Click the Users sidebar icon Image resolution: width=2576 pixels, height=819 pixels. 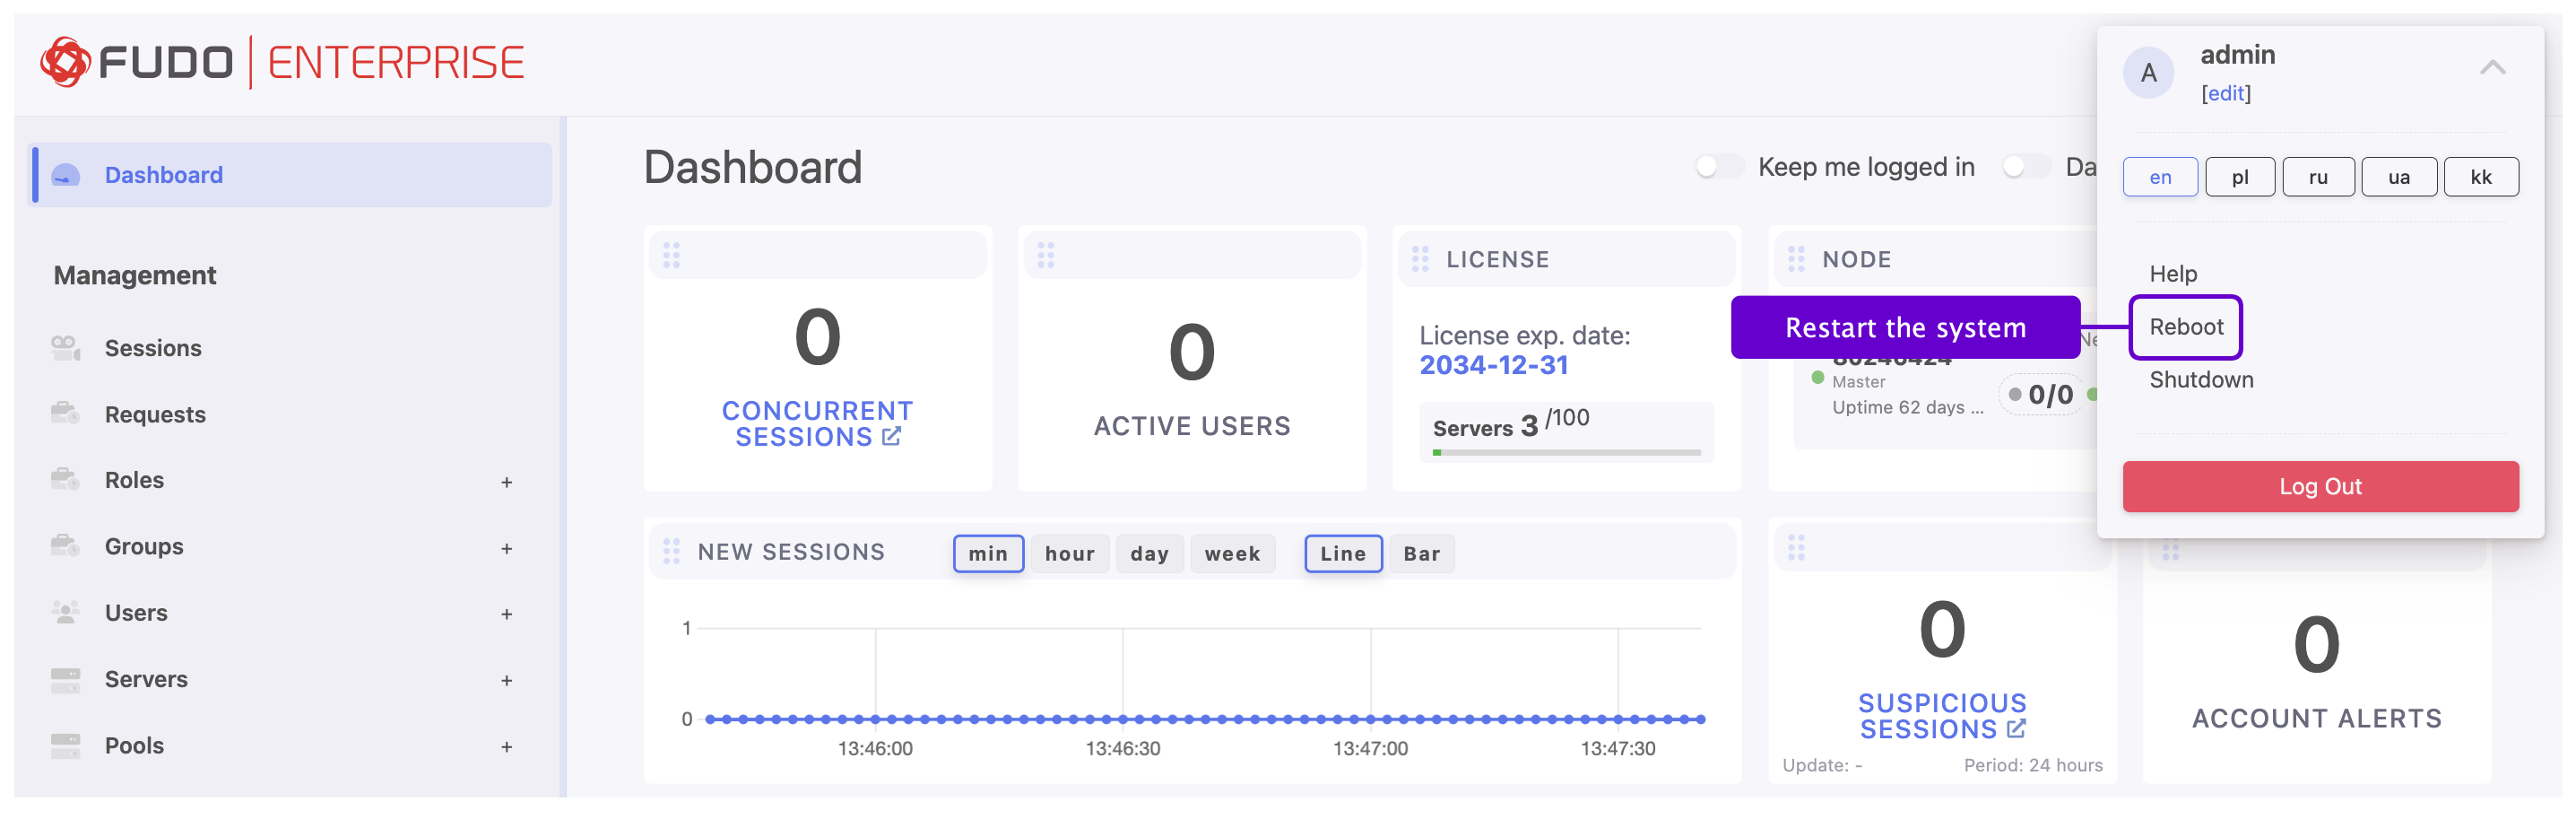(x=65, y=613)
